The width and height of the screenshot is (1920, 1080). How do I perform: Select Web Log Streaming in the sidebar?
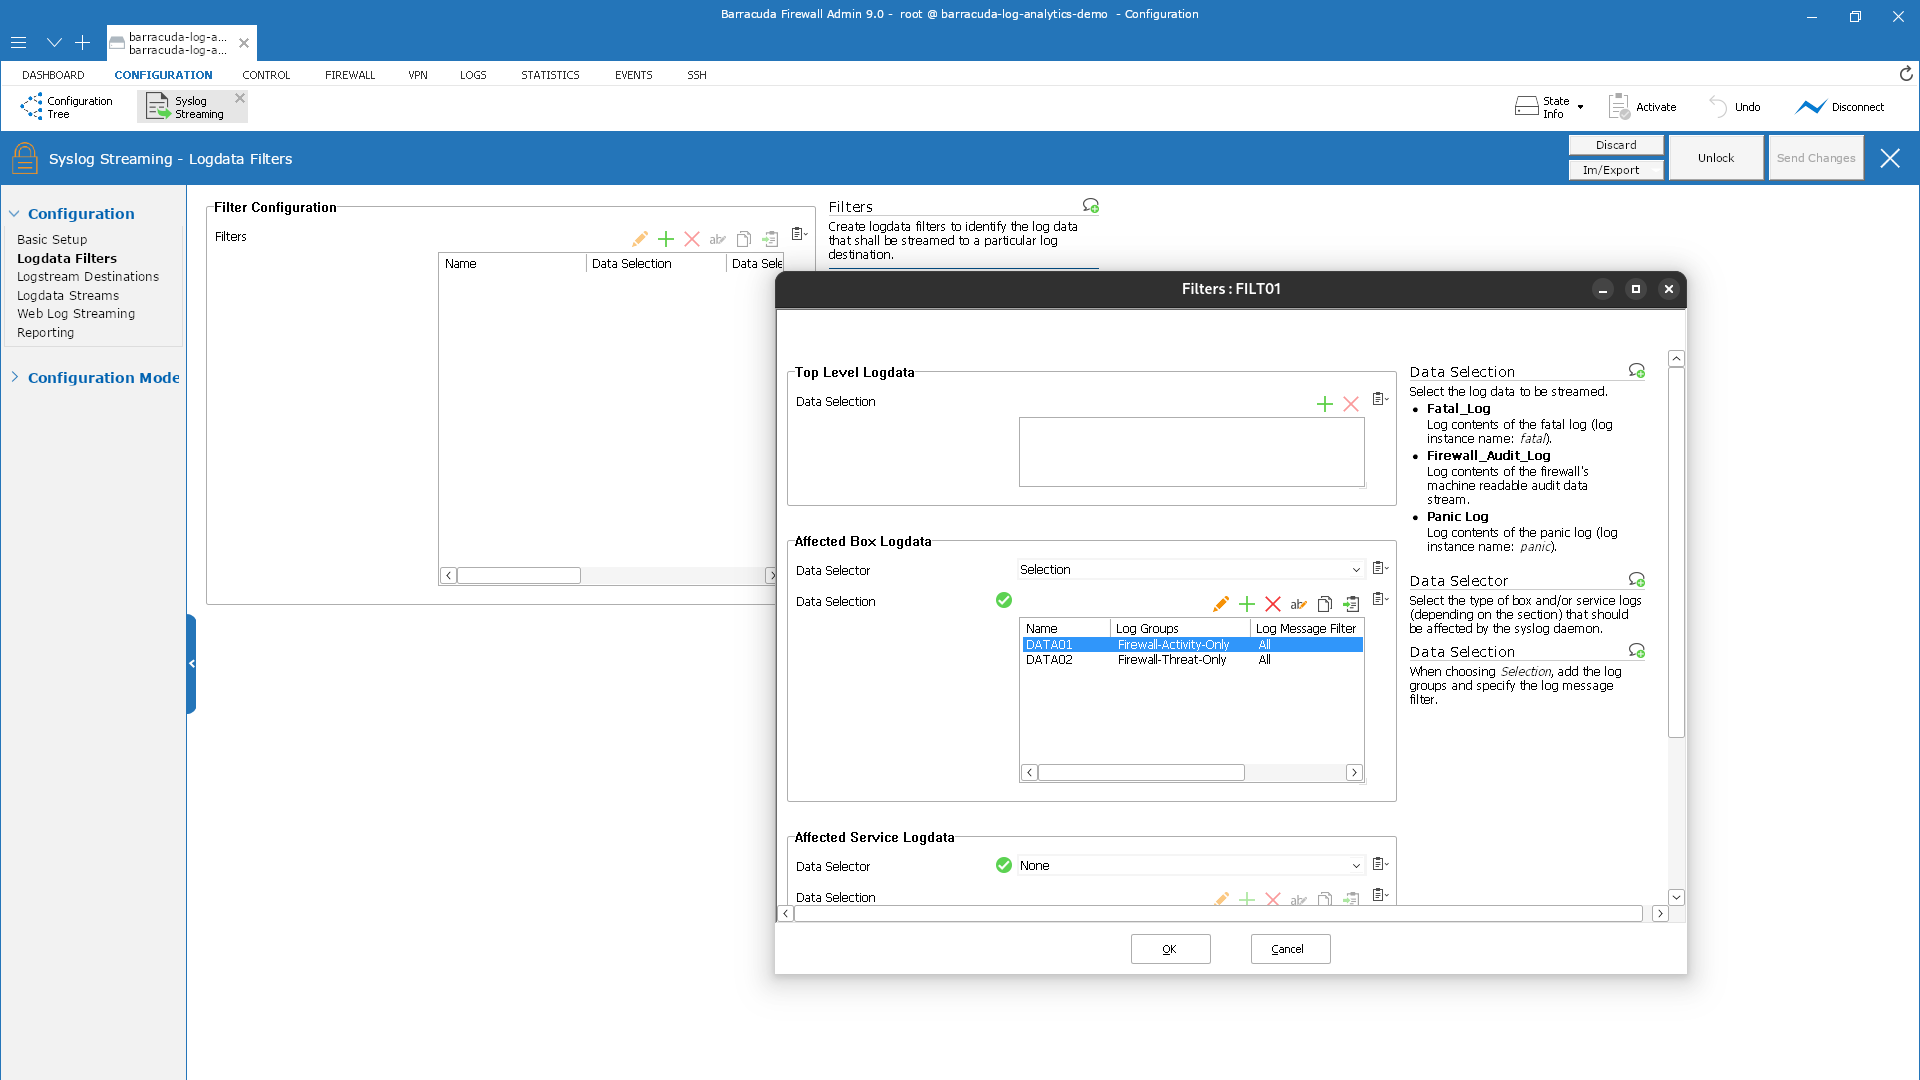pyautogui.click(x=76, y=314)
